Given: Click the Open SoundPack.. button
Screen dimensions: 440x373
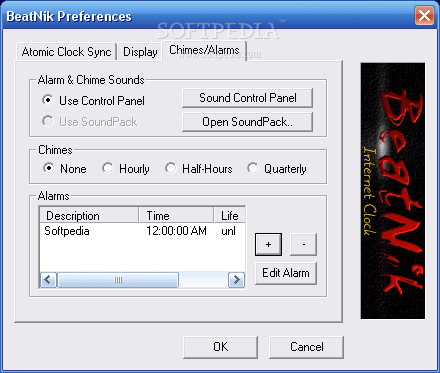Looking at the screenshot, I should tap(247, 122).
